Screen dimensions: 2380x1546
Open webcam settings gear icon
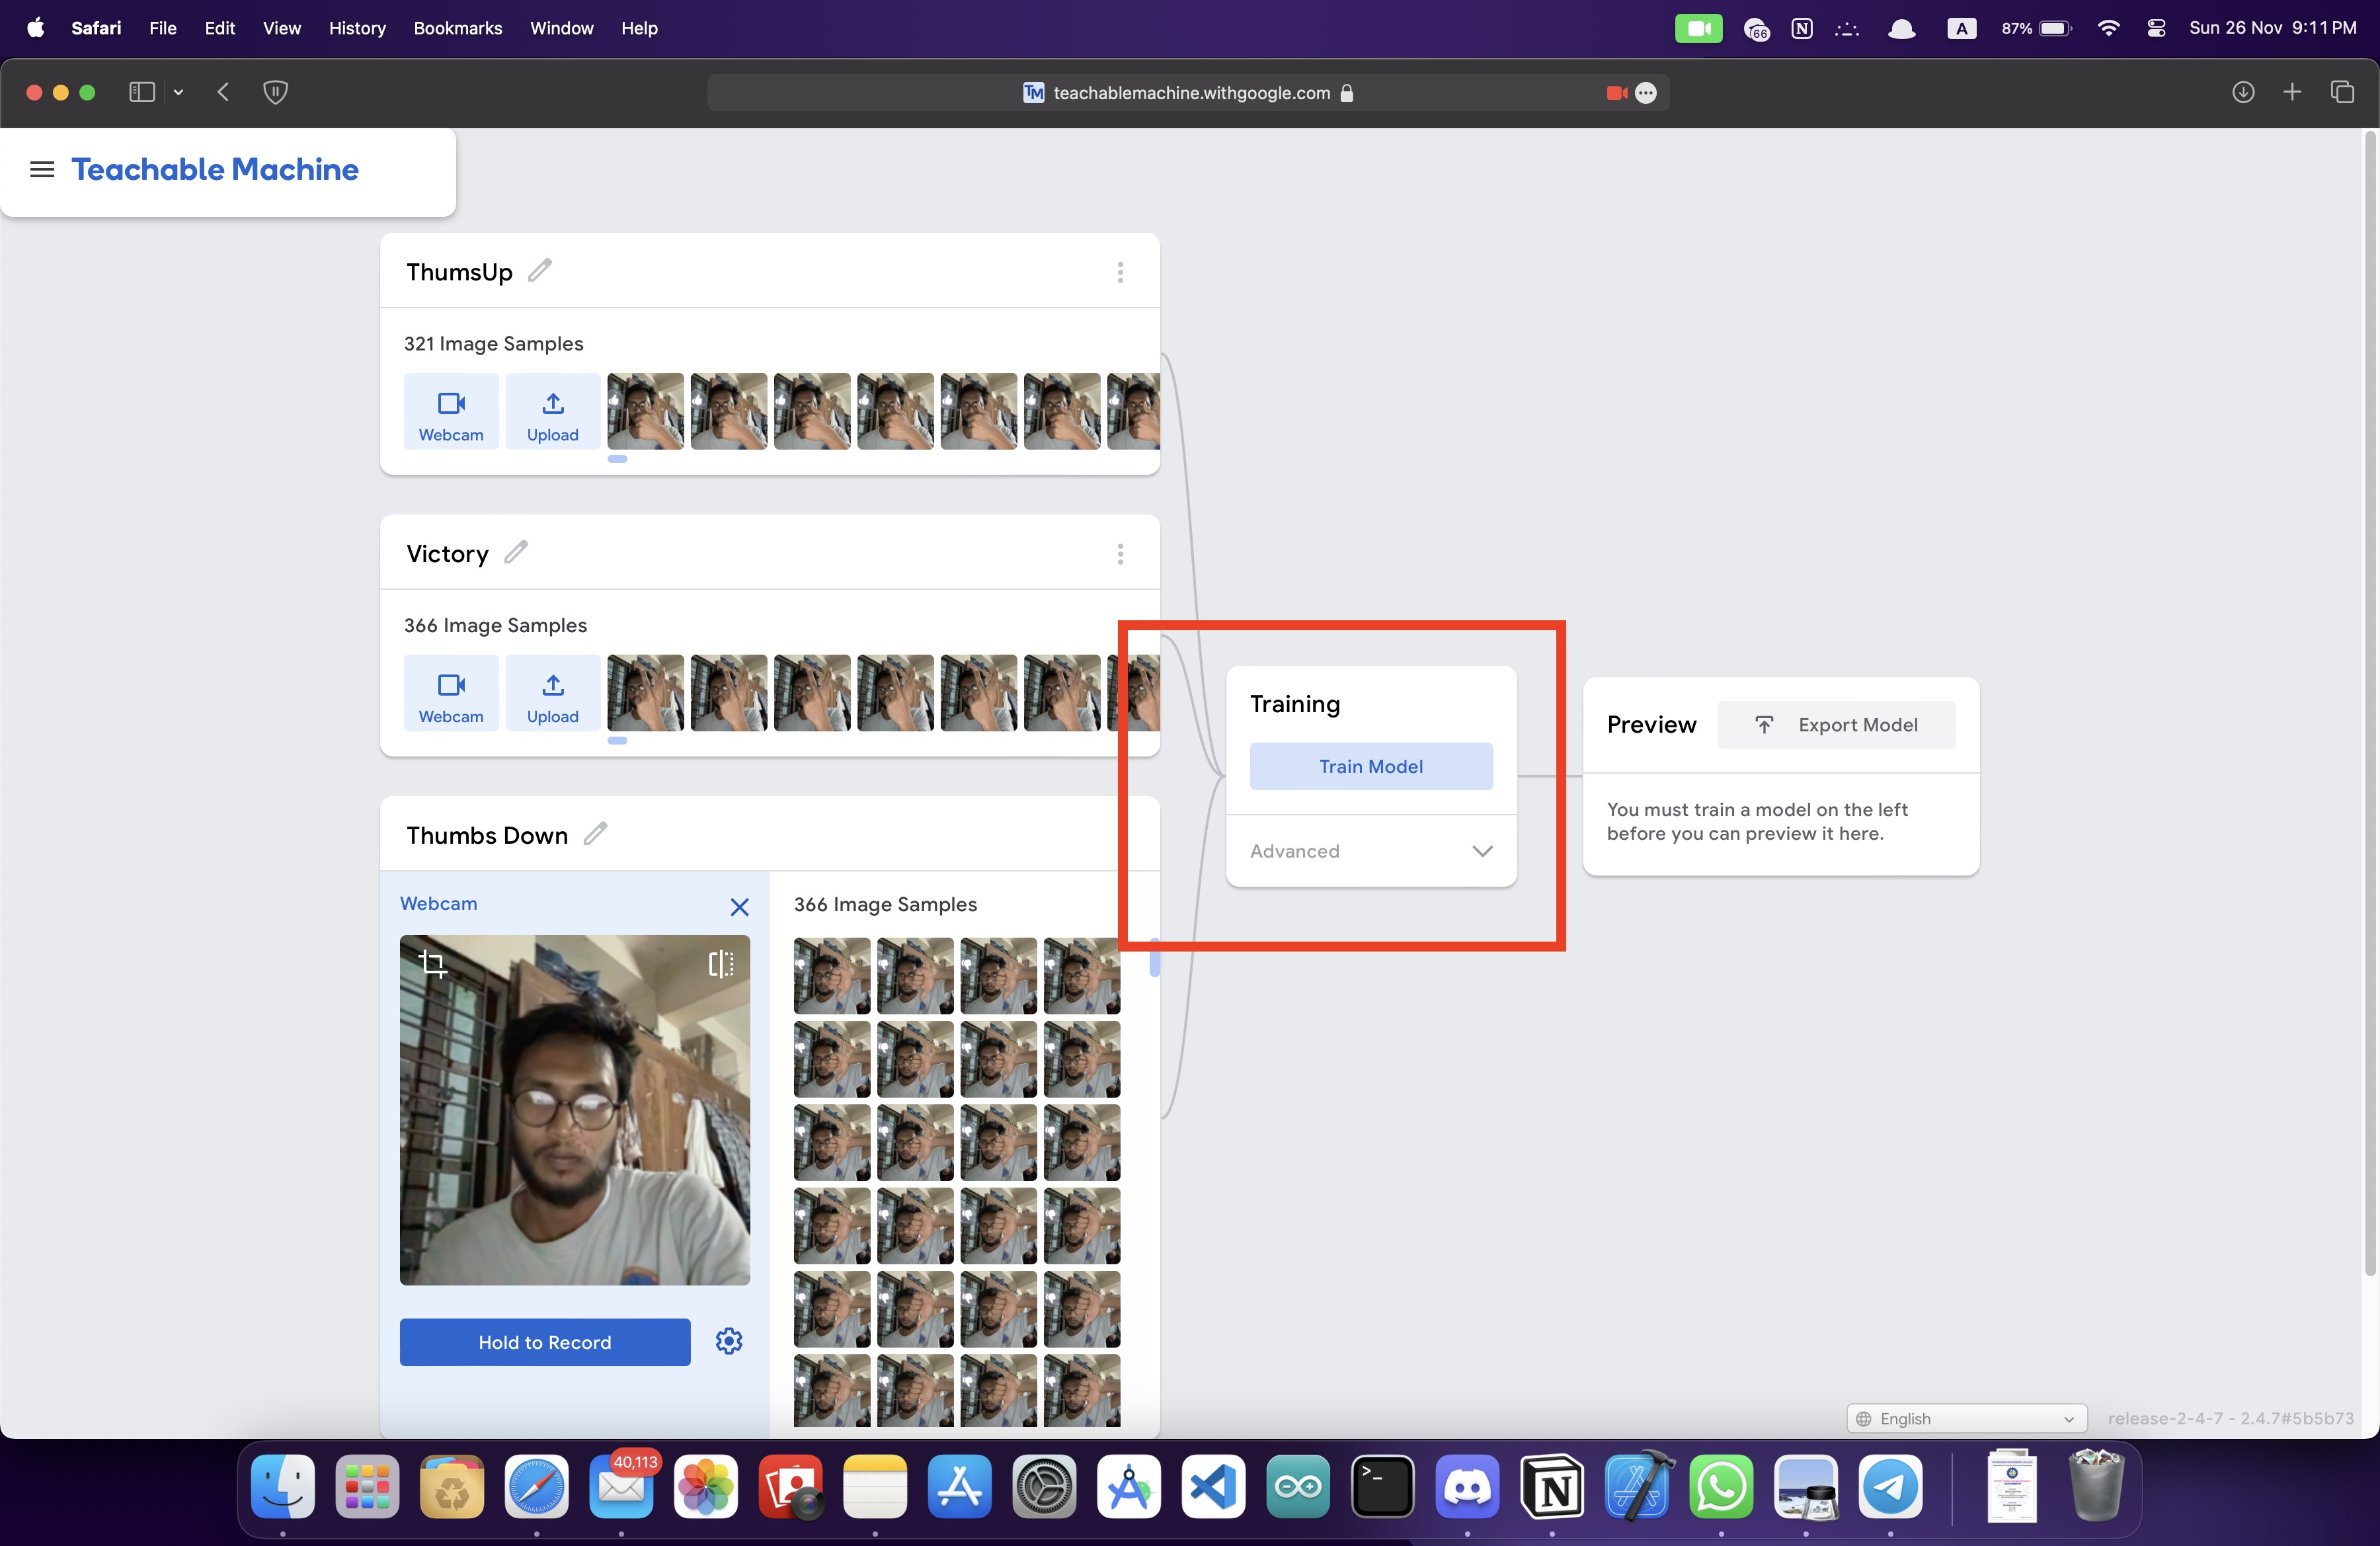[x=729, y=1341]
